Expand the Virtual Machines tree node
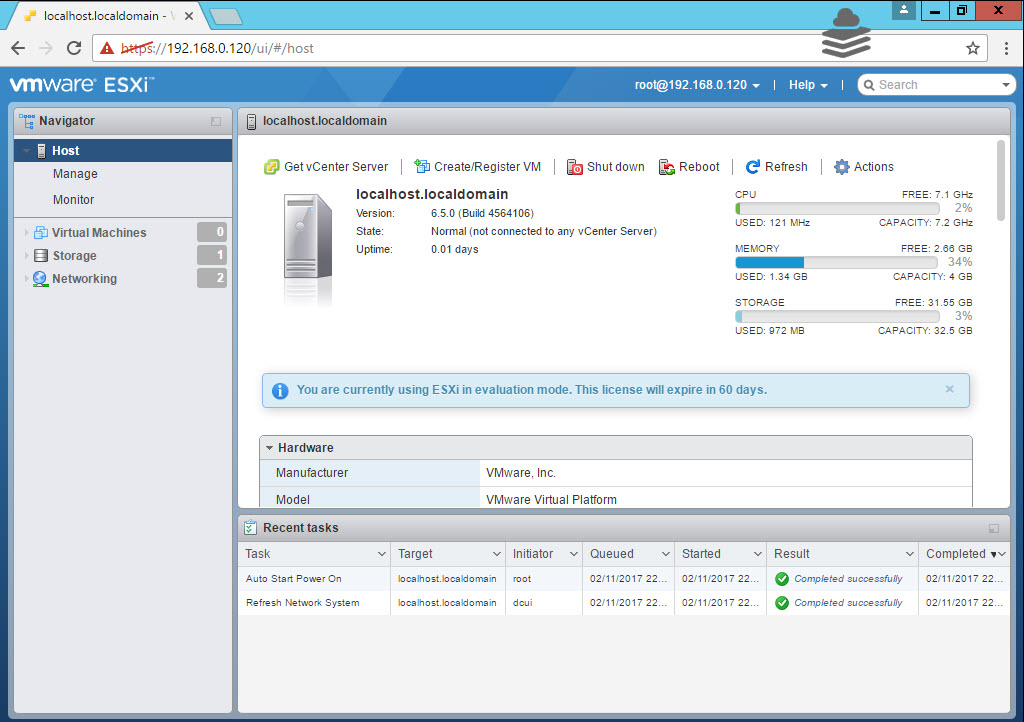The height and width of the screenshot is (722, 1024). coord(25,233)
